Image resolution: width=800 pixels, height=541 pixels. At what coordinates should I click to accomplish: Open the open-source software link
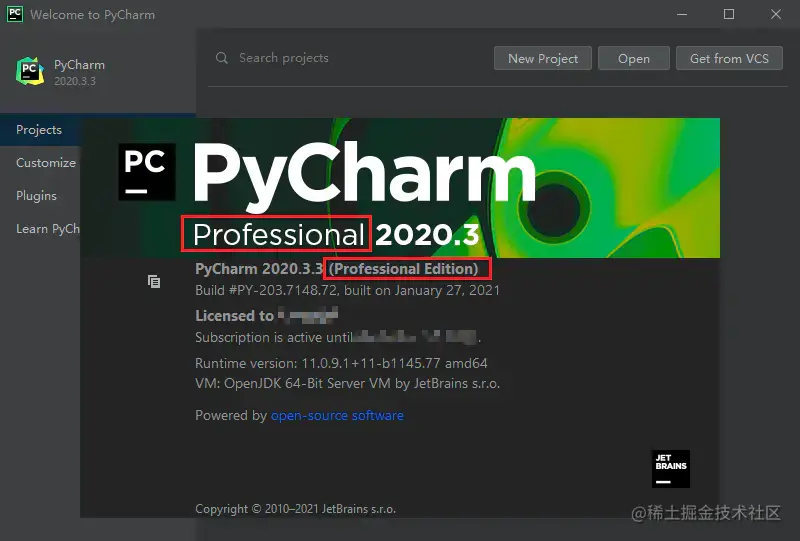337,415
